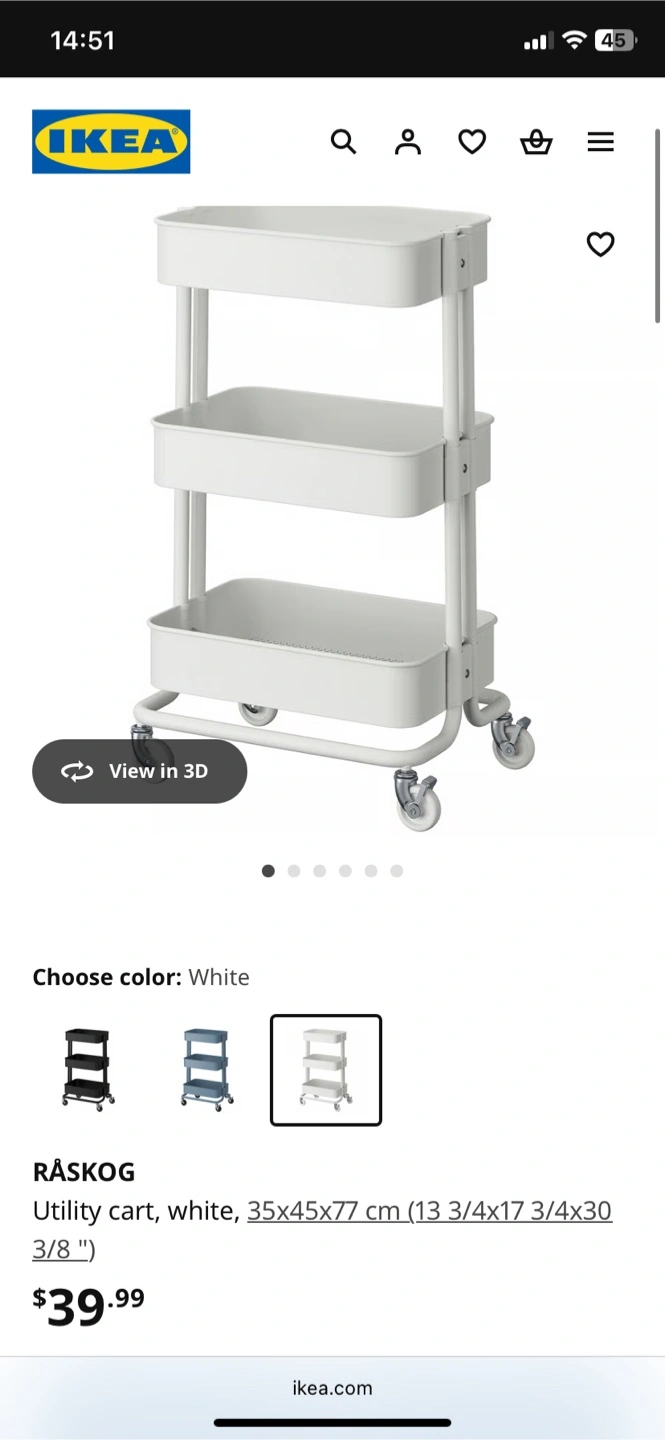The image size is (665, 1440).
Task: Go to third image carousel dot
Action: point(320,871)
